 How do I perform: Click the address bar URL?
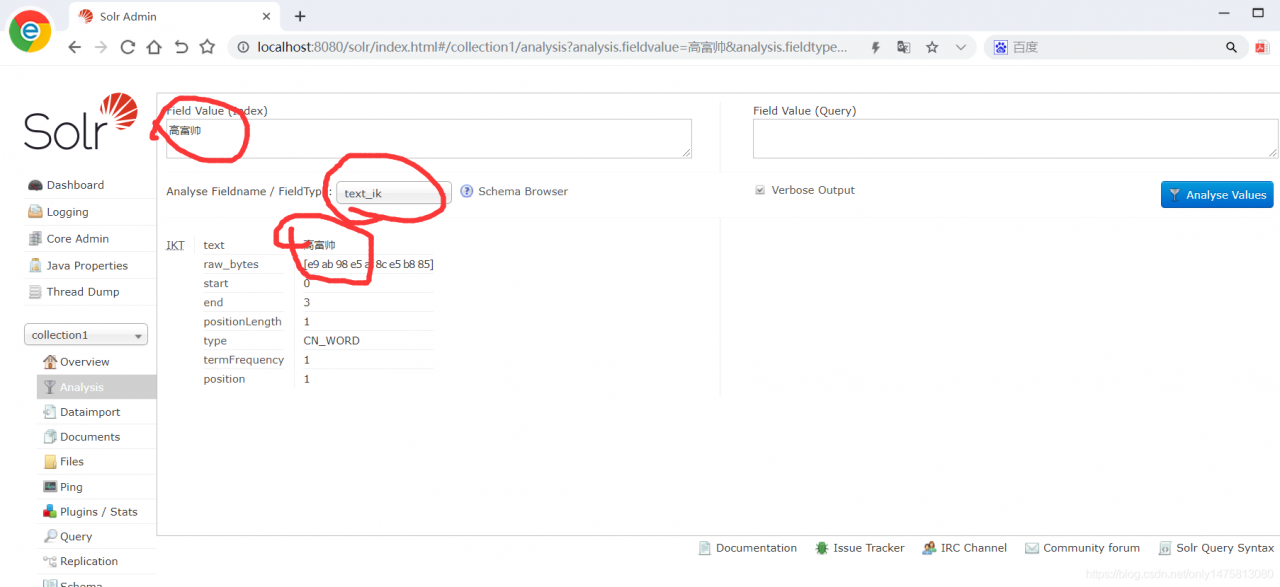pyautogui.click(x=552, y=47)
